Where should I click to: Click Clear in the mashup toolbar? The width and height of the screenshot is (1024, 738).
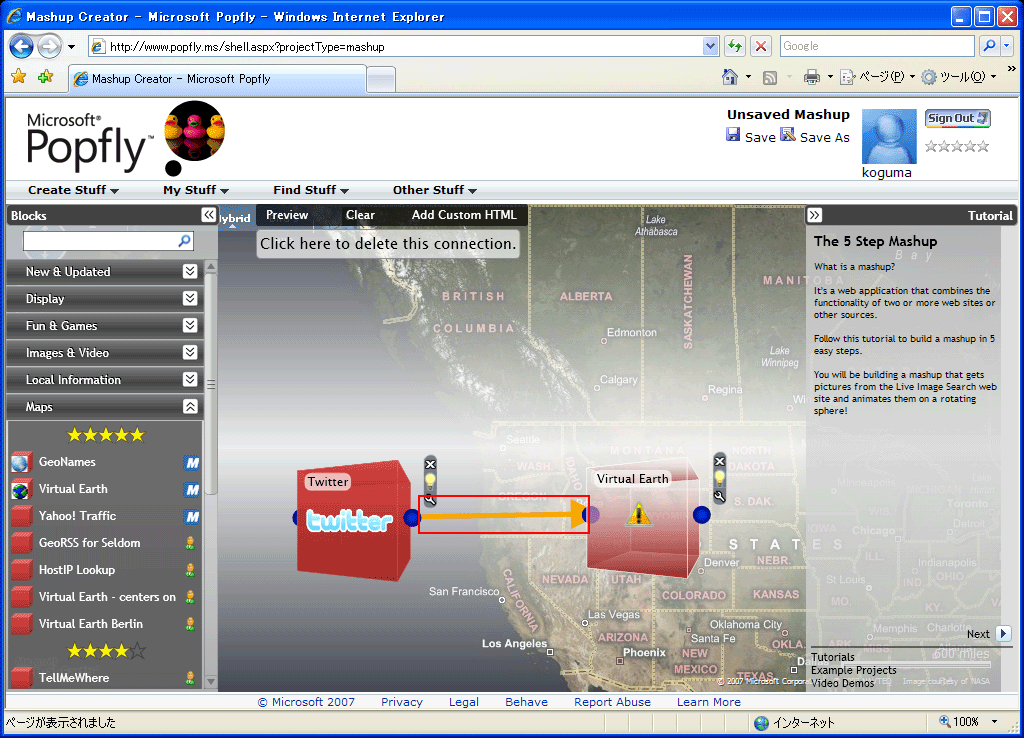(x=360, y=215)
